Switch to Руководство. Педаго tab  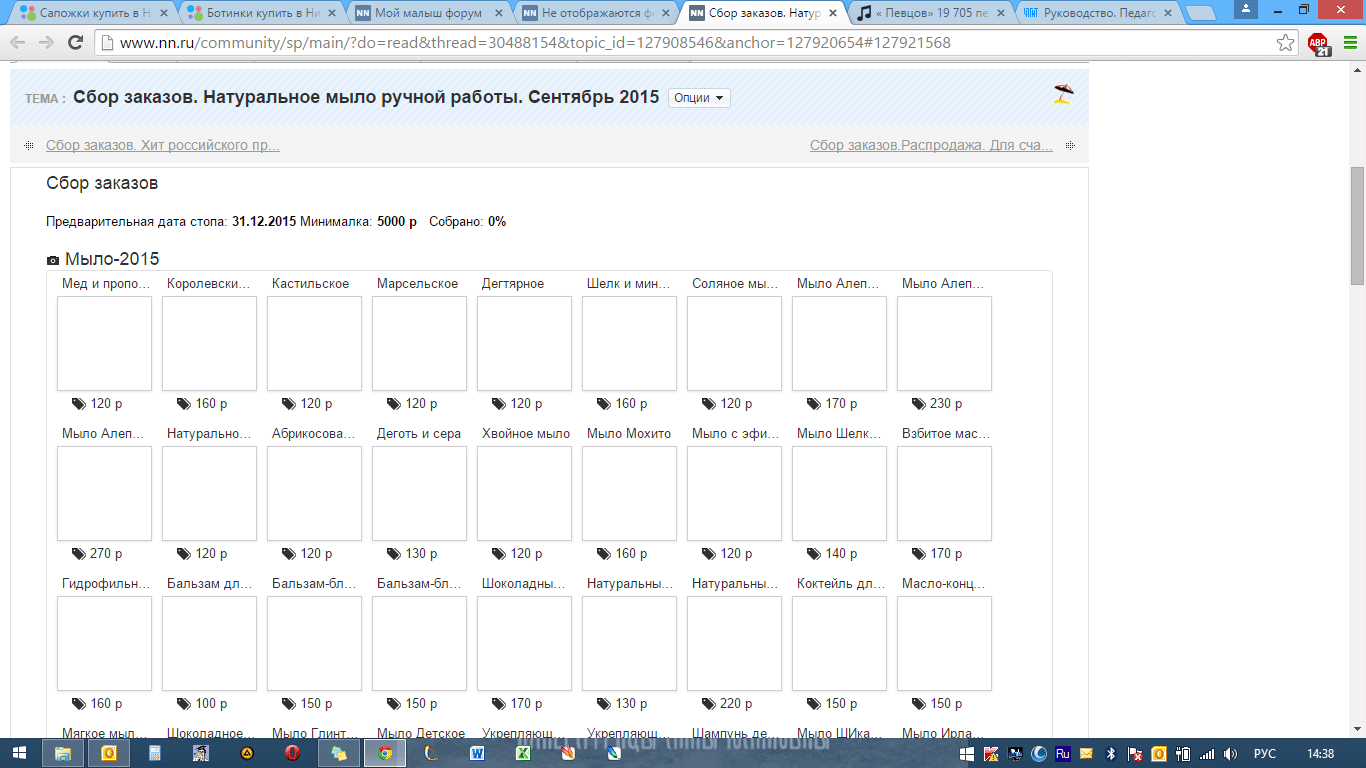(1100, 14)
